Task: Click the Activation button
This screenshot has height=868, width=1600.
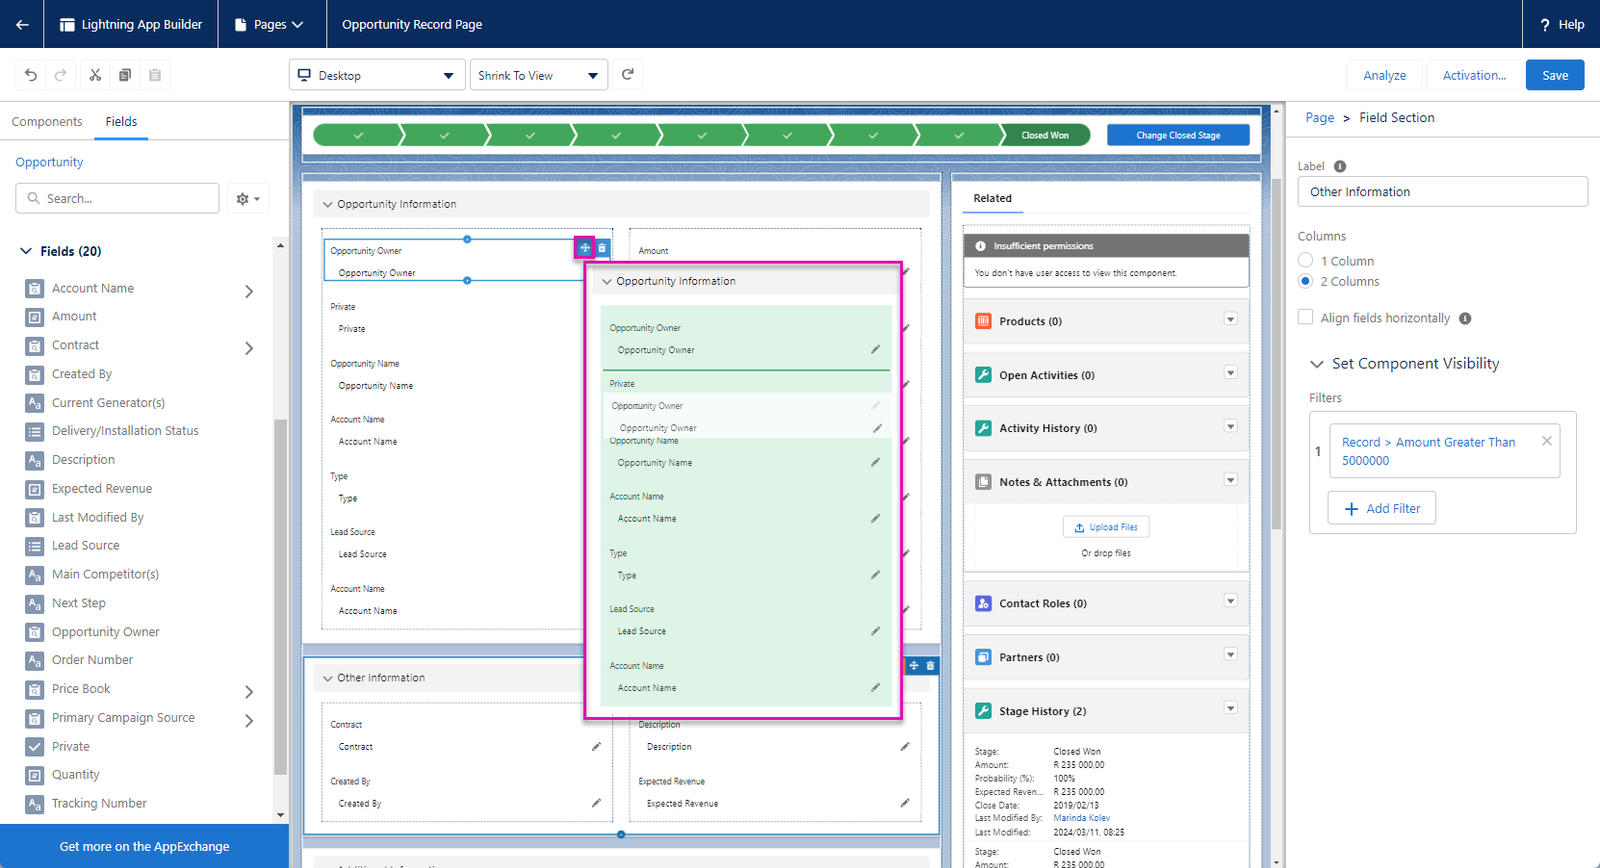Action: point(1474,75)
